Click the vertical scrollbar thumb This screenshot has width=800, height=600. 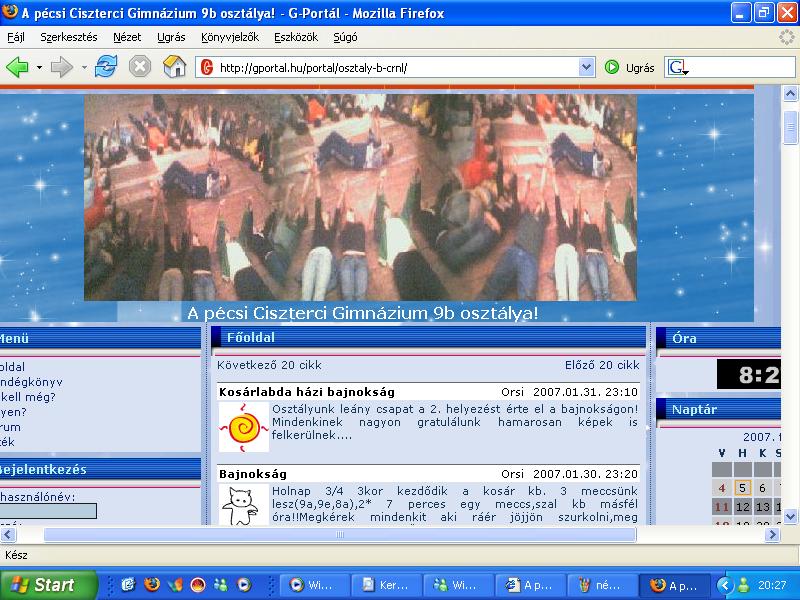(x=790, y=127)
